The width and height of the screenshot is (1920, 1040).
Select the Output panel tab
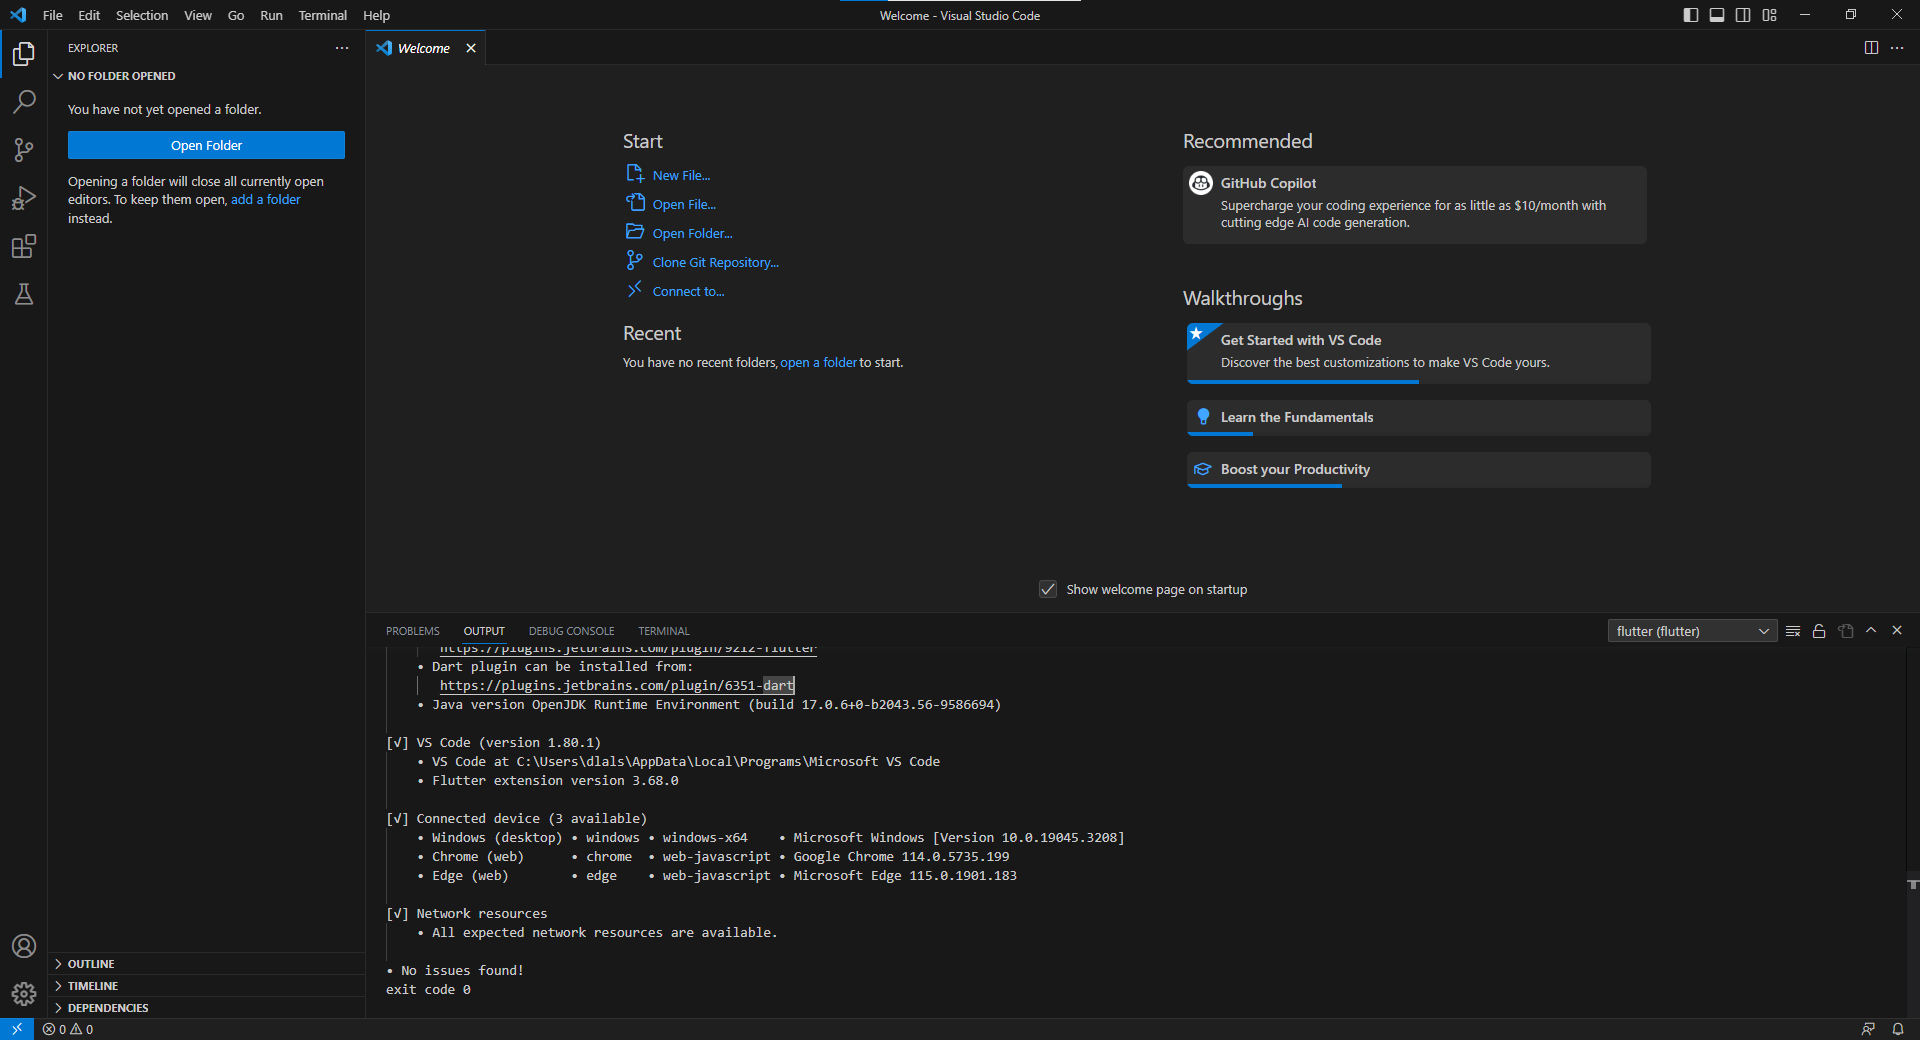coord(484,631)
